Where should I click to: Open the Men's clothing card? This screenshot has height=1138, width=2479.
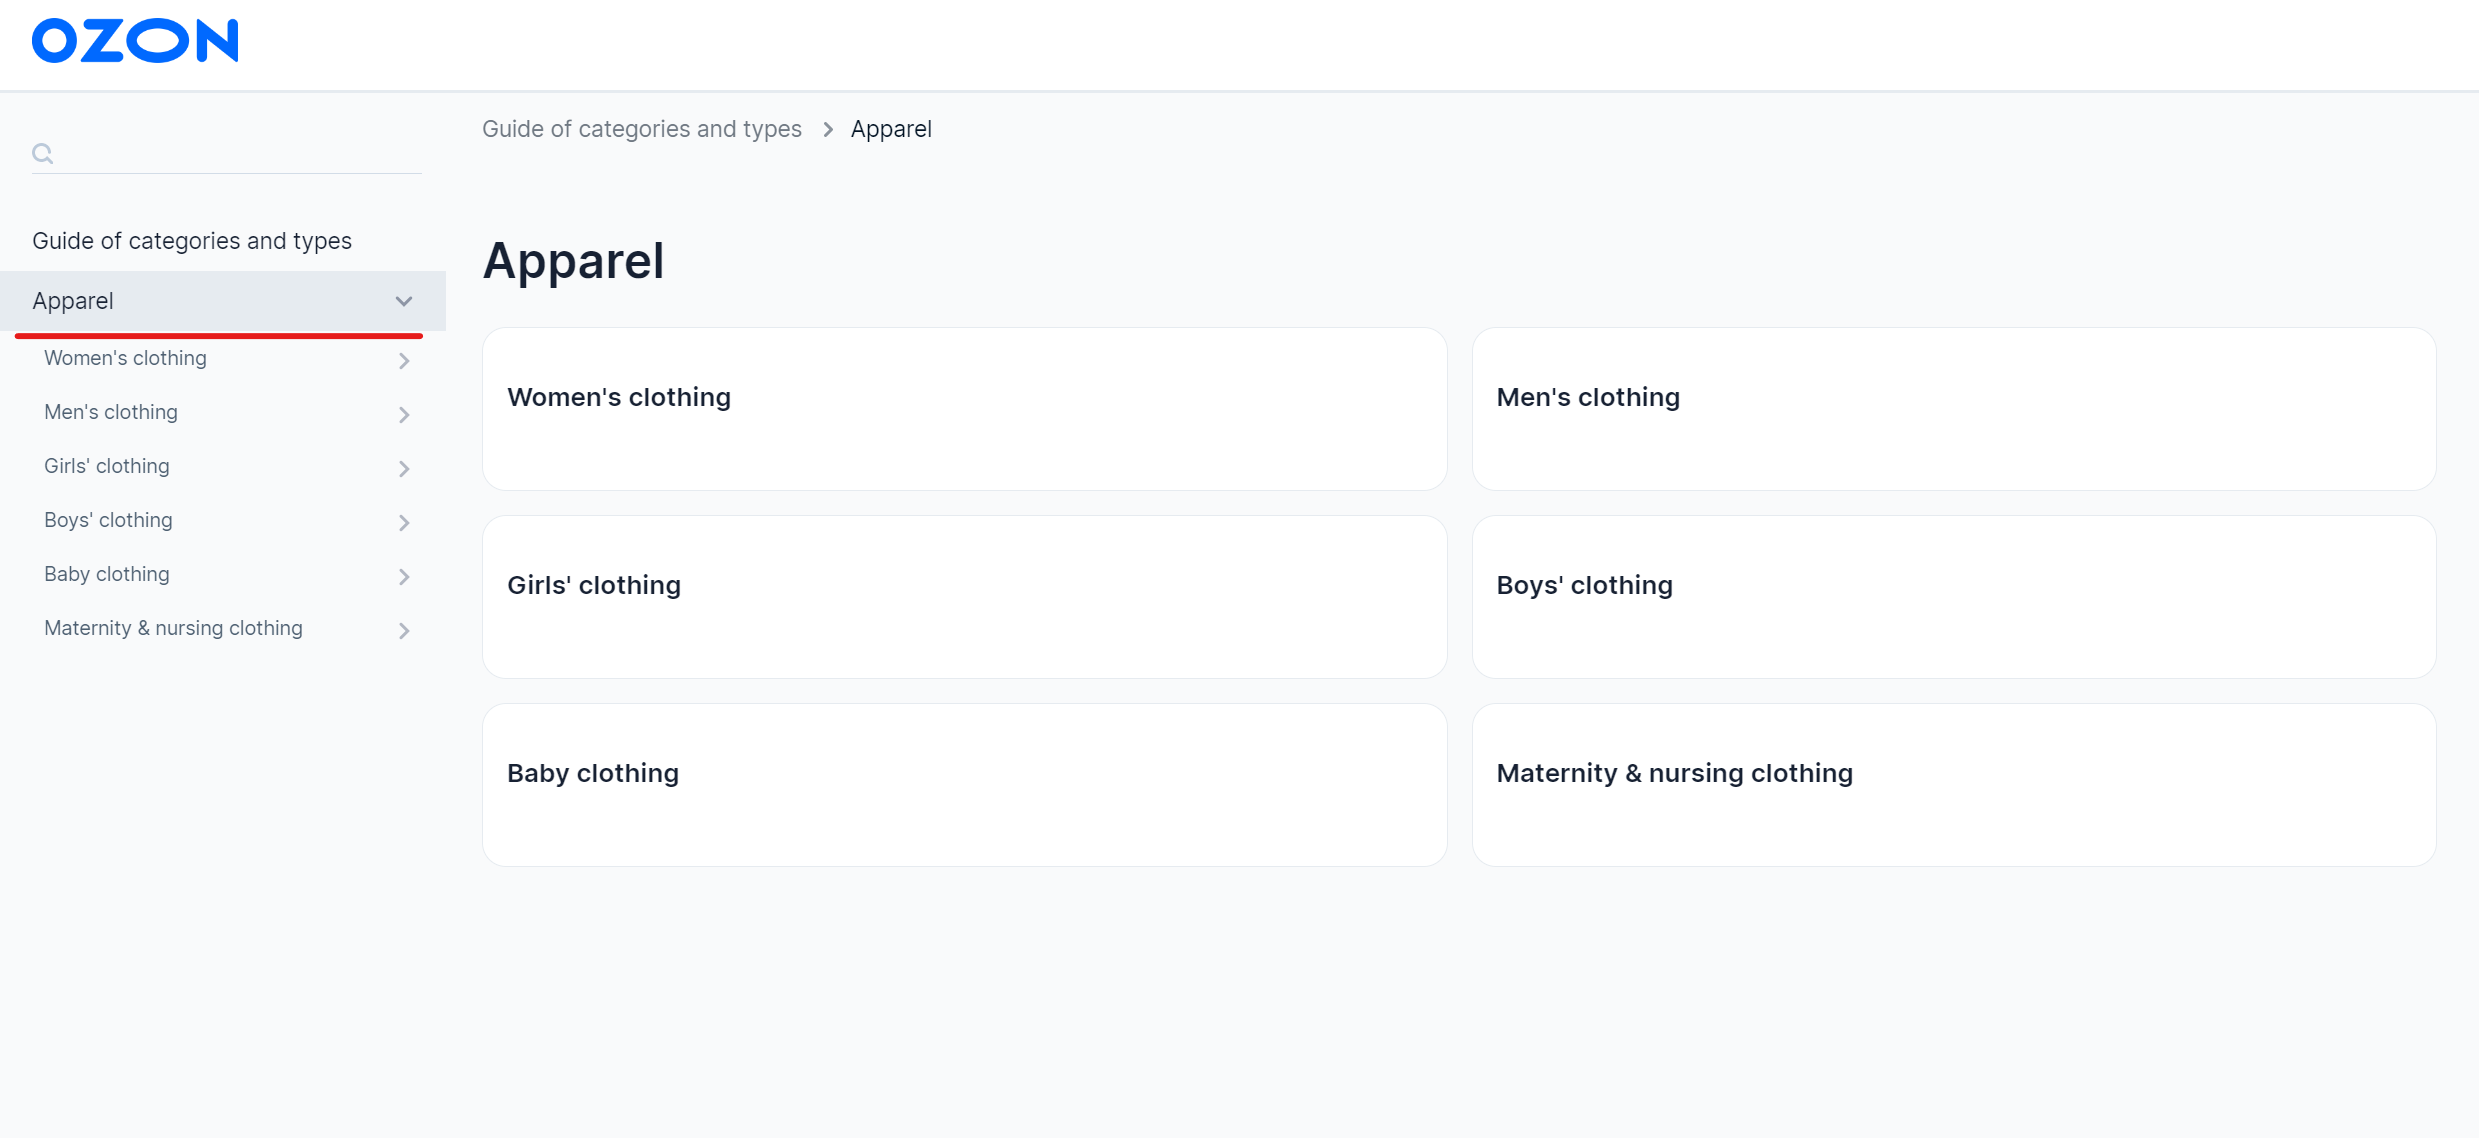[x=1953, y=408]
